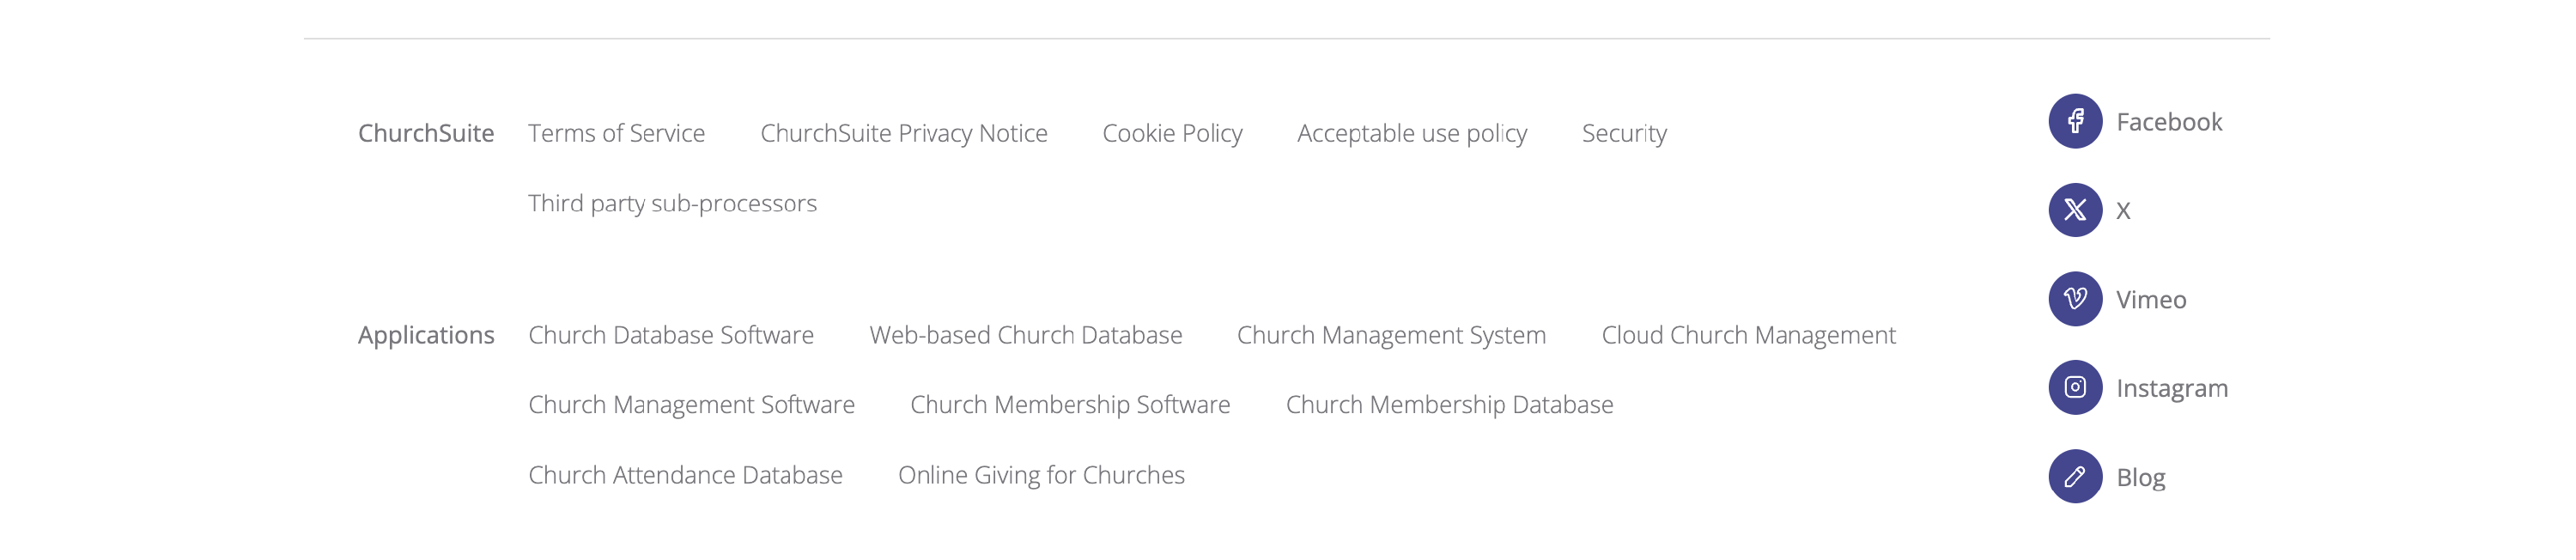This screenshot has width=2576, height=560.
Task: Open Church Management System link
Action: point(1391,336)
